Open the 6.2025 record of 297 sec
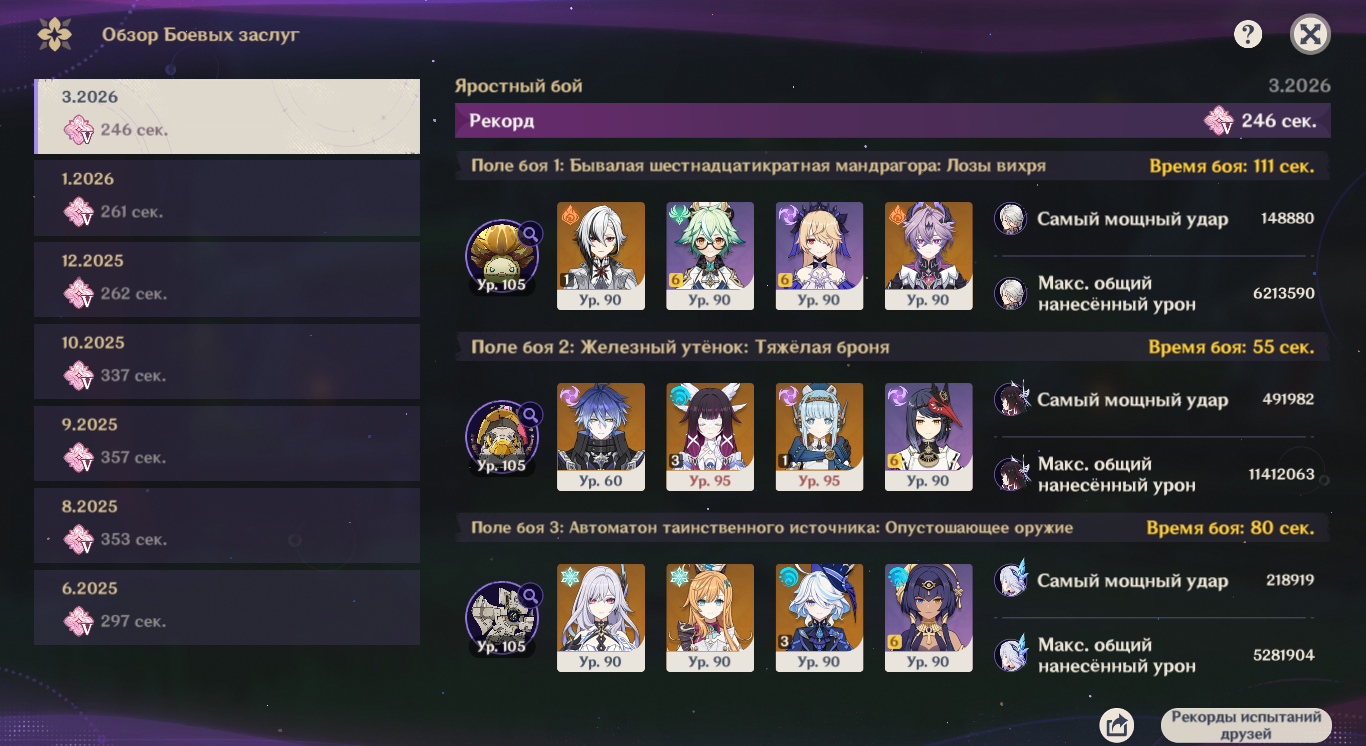Viewport: 1366px width, 746px height. (x=227, y=607)
